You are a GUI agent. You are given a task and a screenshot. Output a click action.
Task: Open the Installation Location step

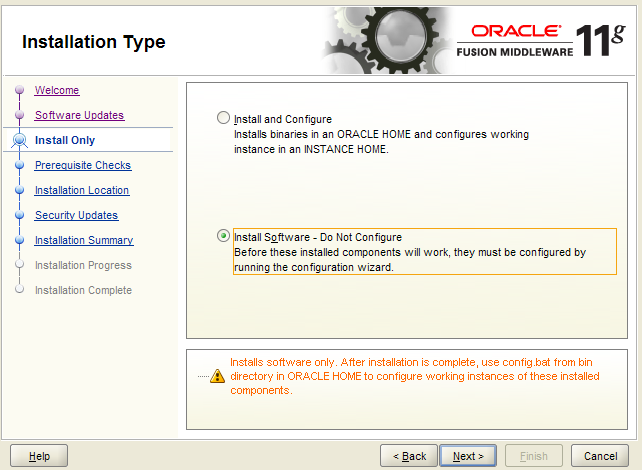[x=81, y=190]
